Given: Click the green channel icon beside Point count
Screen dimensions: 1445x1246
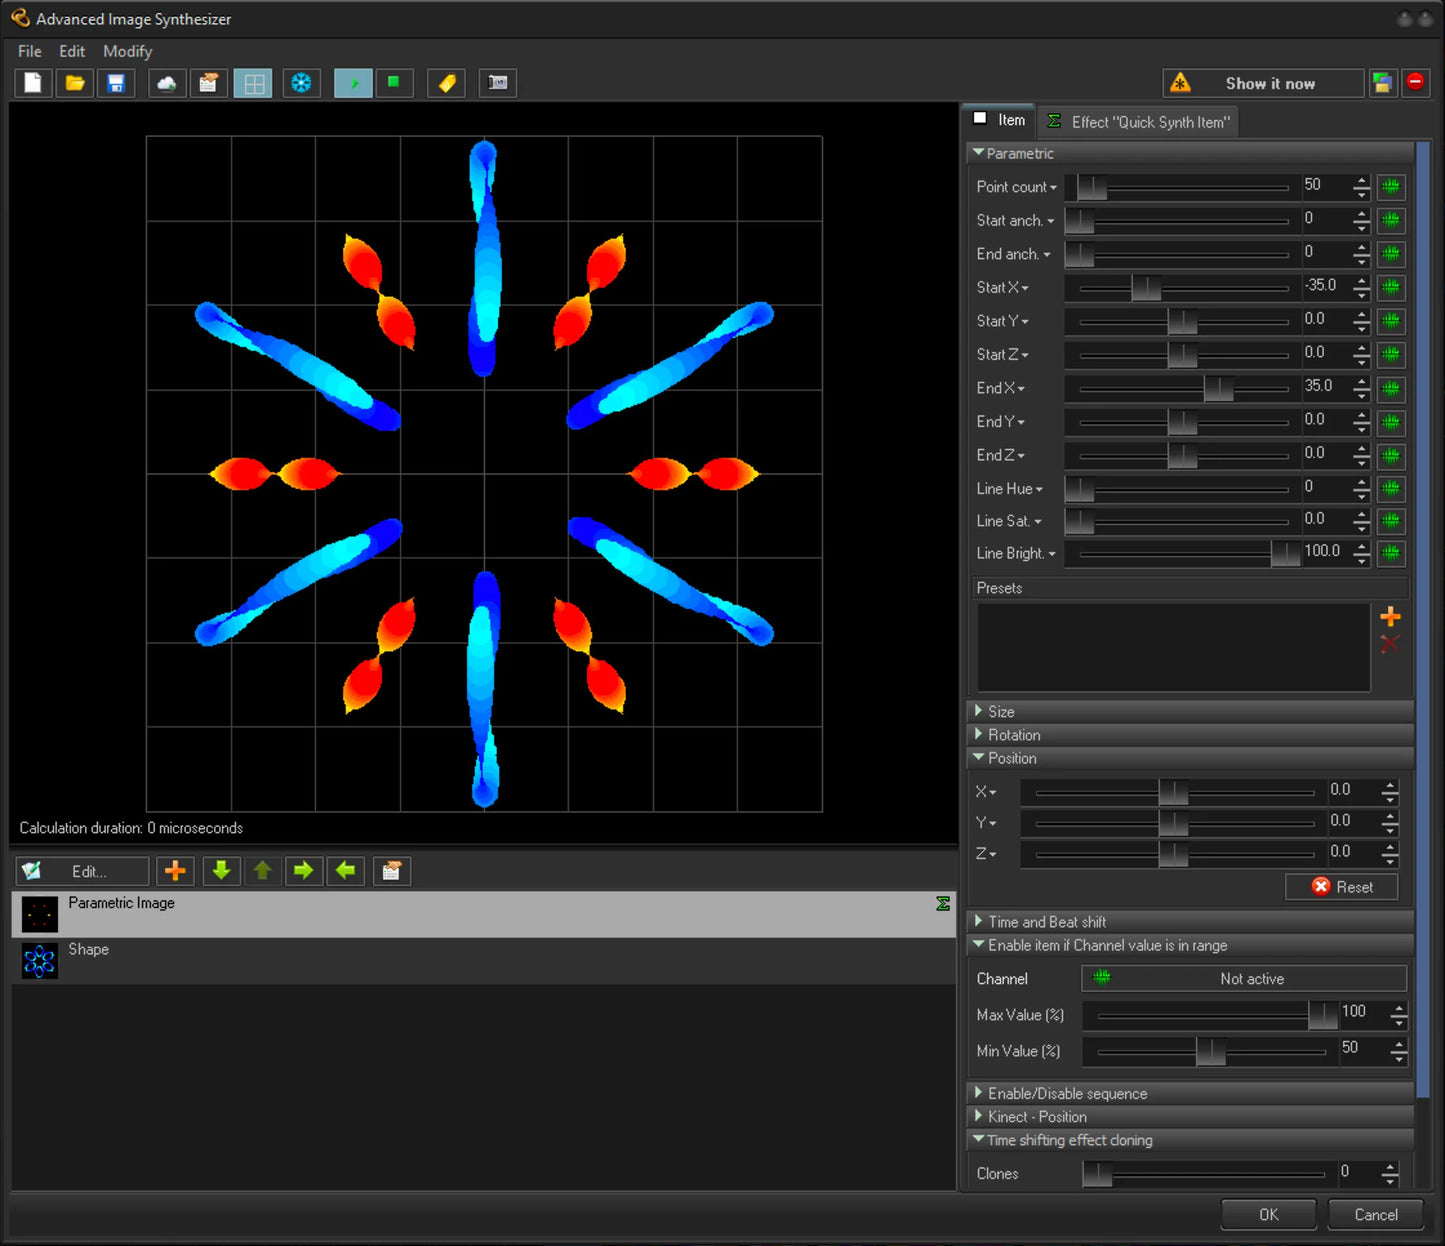Looking at the screenshot, I should click(1390, 187).
